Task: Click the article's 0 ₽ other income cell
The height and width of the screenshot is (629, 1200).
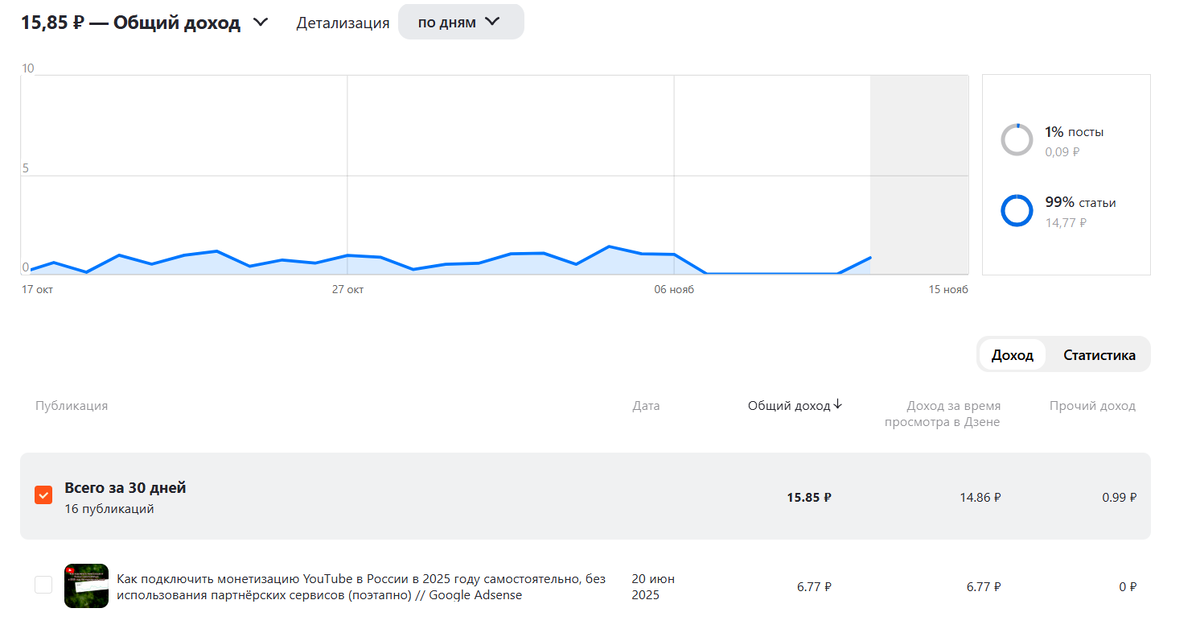Action: coord(1127,587)
